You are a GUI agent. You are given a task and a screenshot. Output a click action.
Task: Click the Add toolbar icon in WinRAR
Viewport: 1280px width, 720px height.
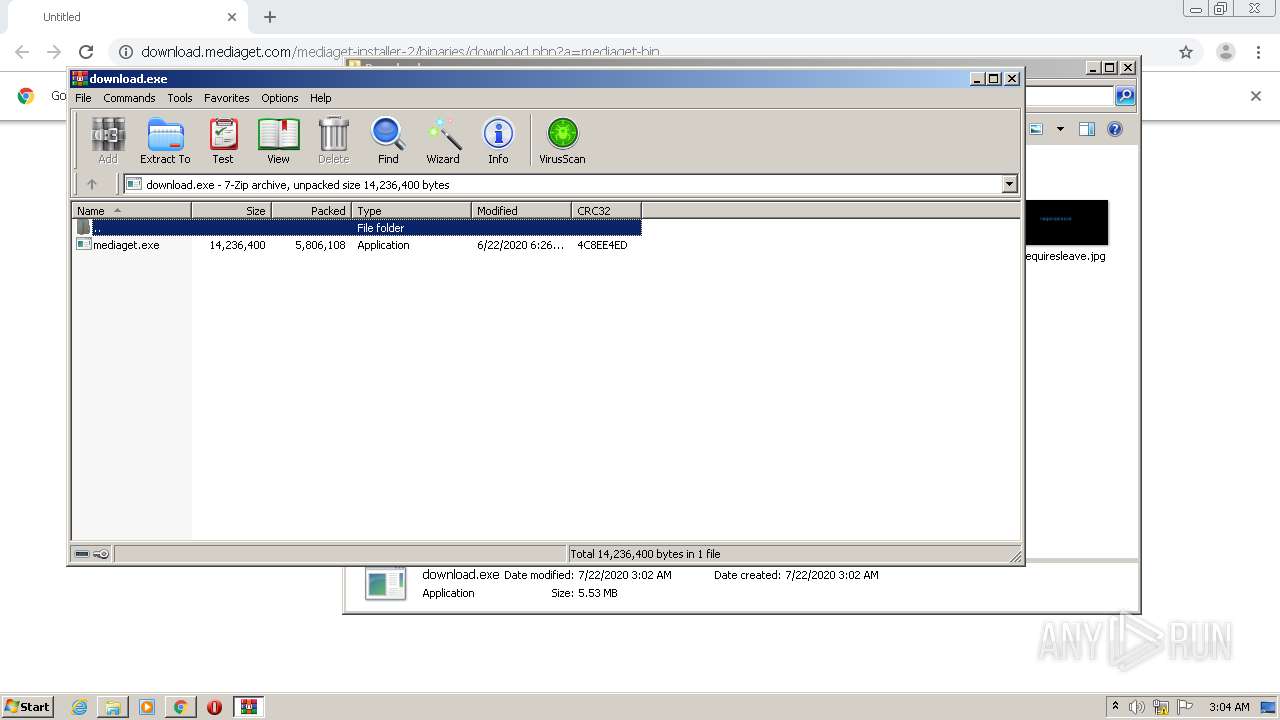tap(108, 140)
